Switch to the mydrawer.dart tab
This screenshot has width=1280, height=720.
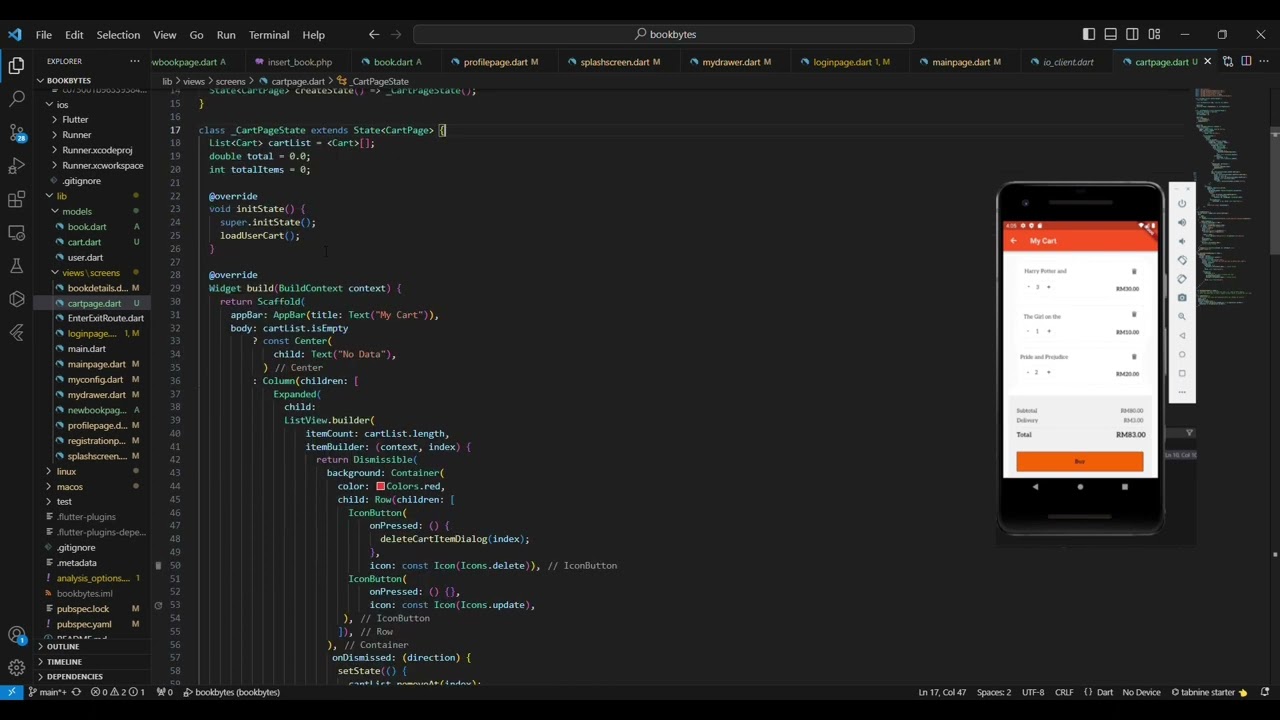731,62
